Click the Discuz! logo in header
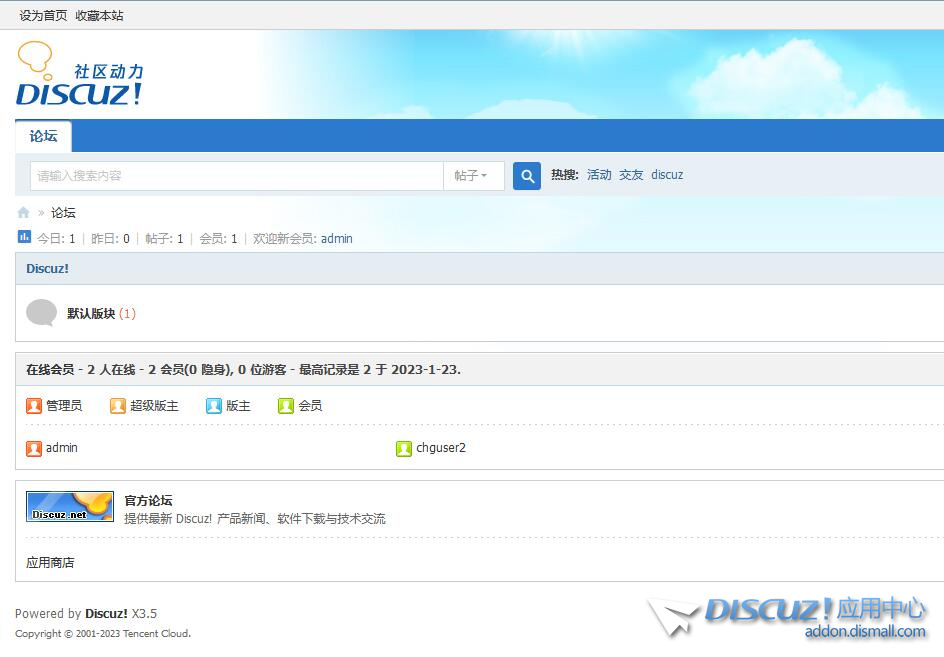944x657 pixels. (80, 75)
